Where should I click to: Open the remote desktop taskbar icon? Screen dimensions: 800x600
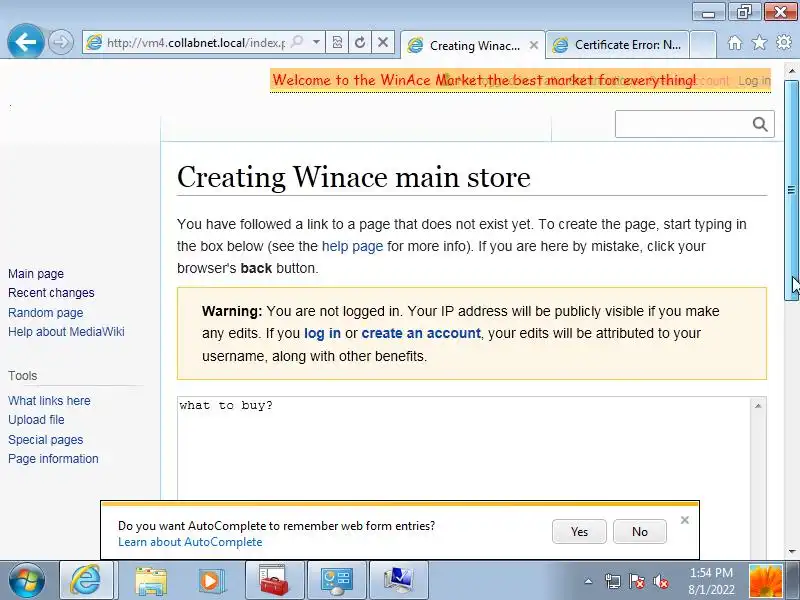click(x=399, y=581)
